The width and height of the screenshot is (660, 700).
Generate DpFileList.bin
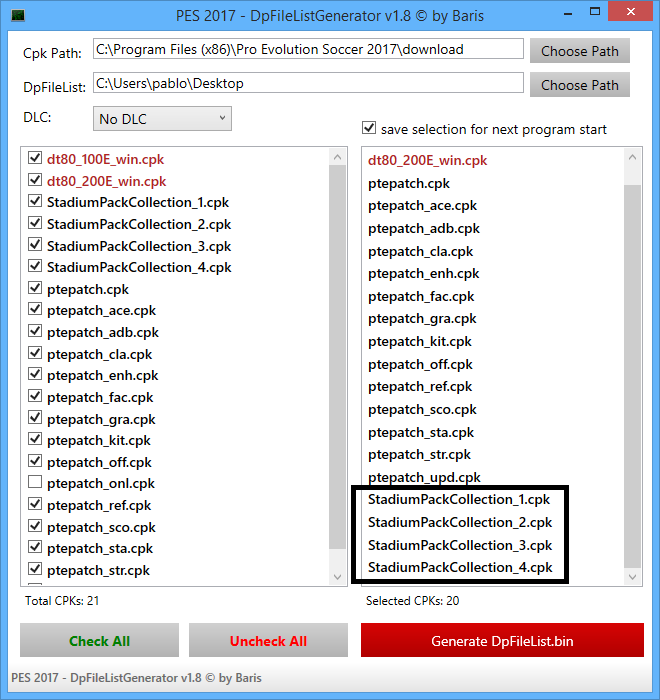502,641
